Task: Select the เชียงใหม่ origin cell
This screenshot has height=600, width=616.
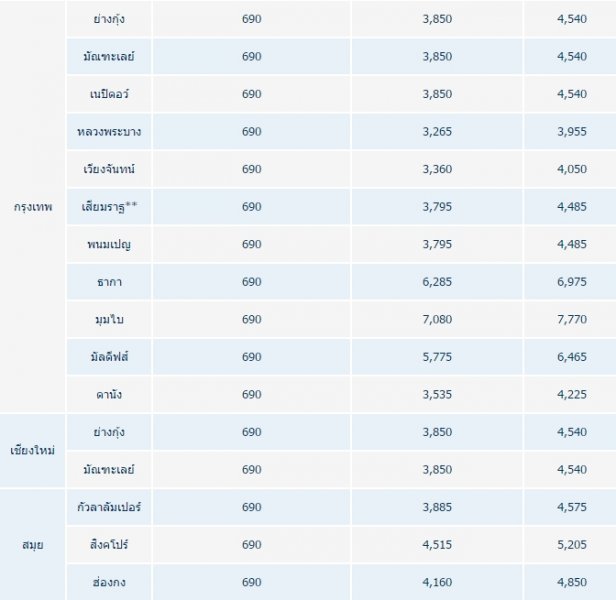Action: click(x=34, y=450)
